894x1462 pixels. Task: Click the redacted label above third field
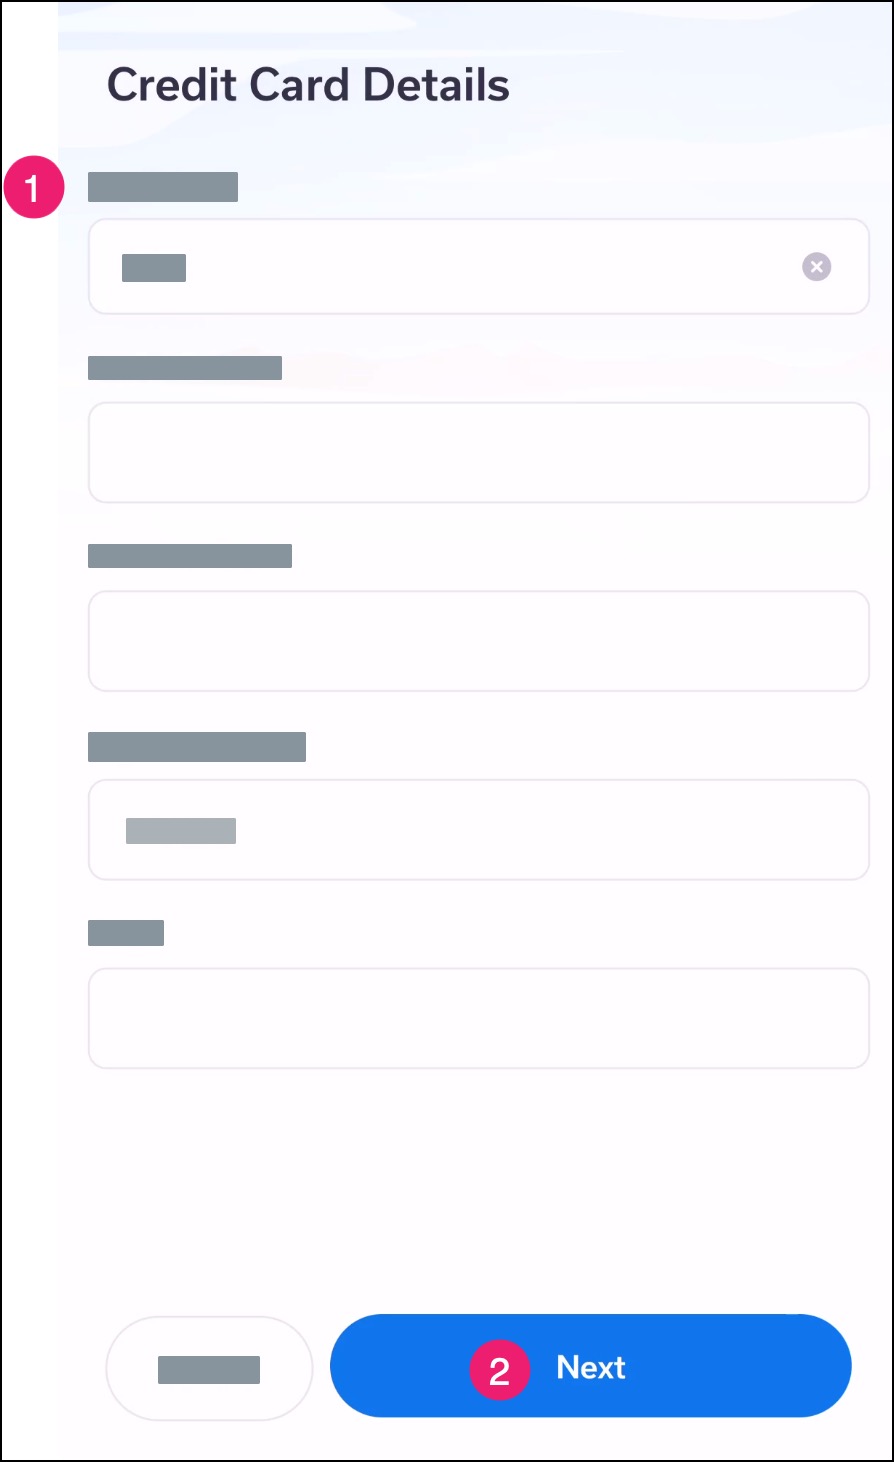tap(190, 556)
